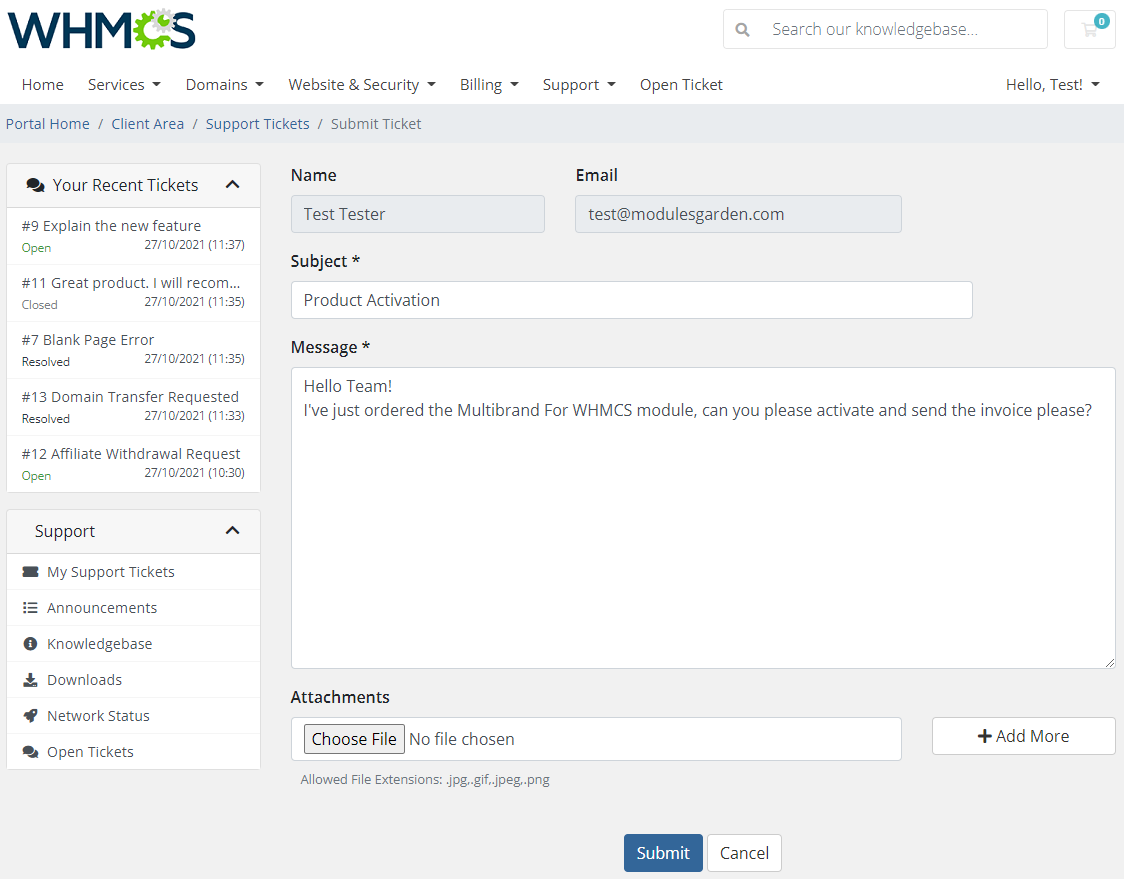
Task: Open ticket #13 Domain Transfer Requested
Action: coord(133,407)
